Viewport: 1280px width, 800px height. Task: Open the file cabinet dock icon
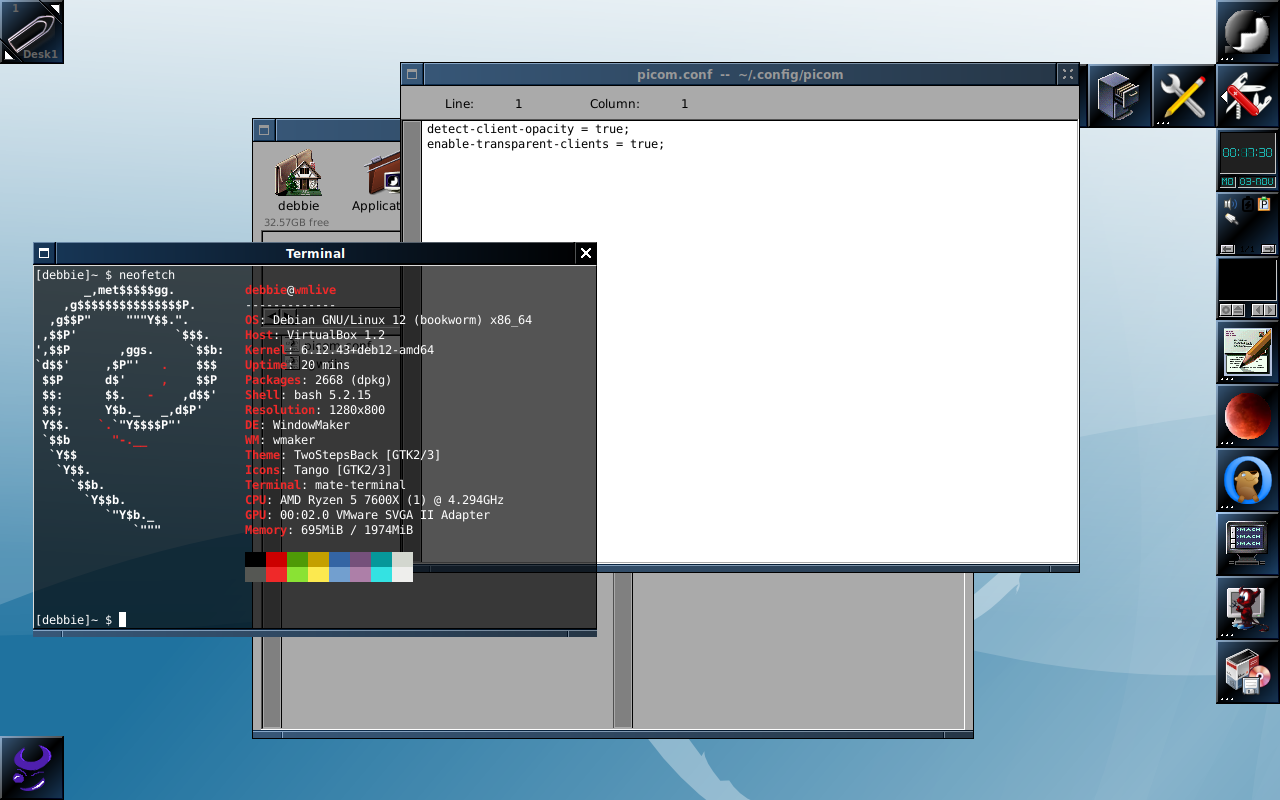click(x=1120, y=96)
